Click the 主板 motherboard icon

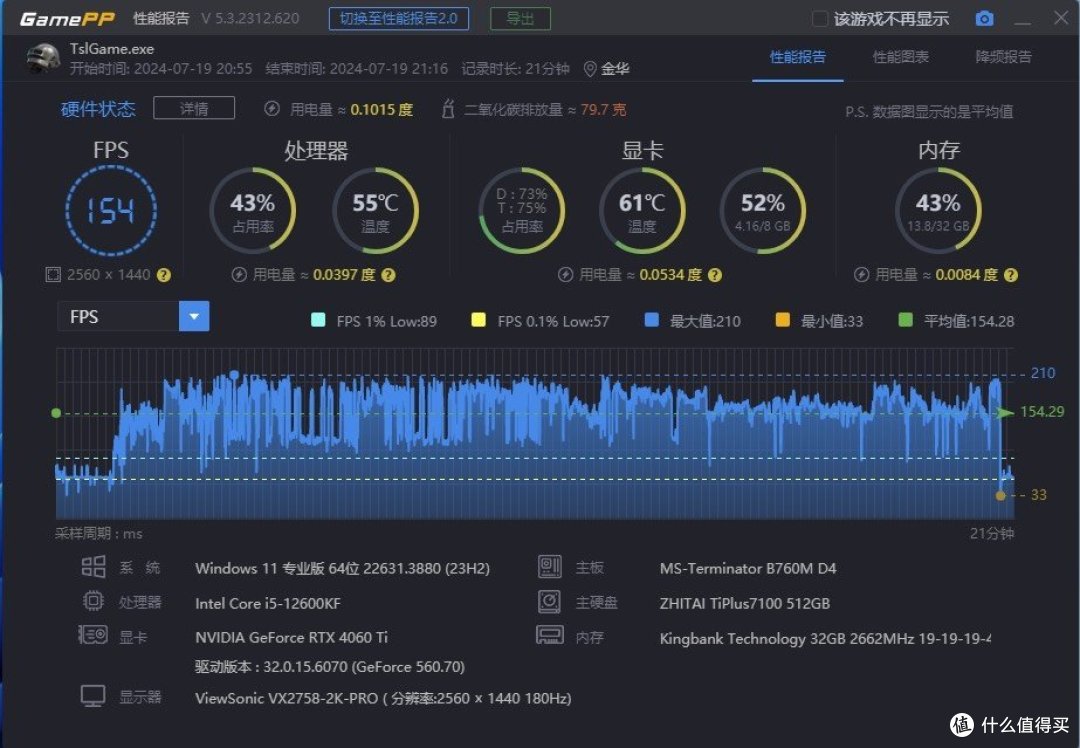coord(550,567)
